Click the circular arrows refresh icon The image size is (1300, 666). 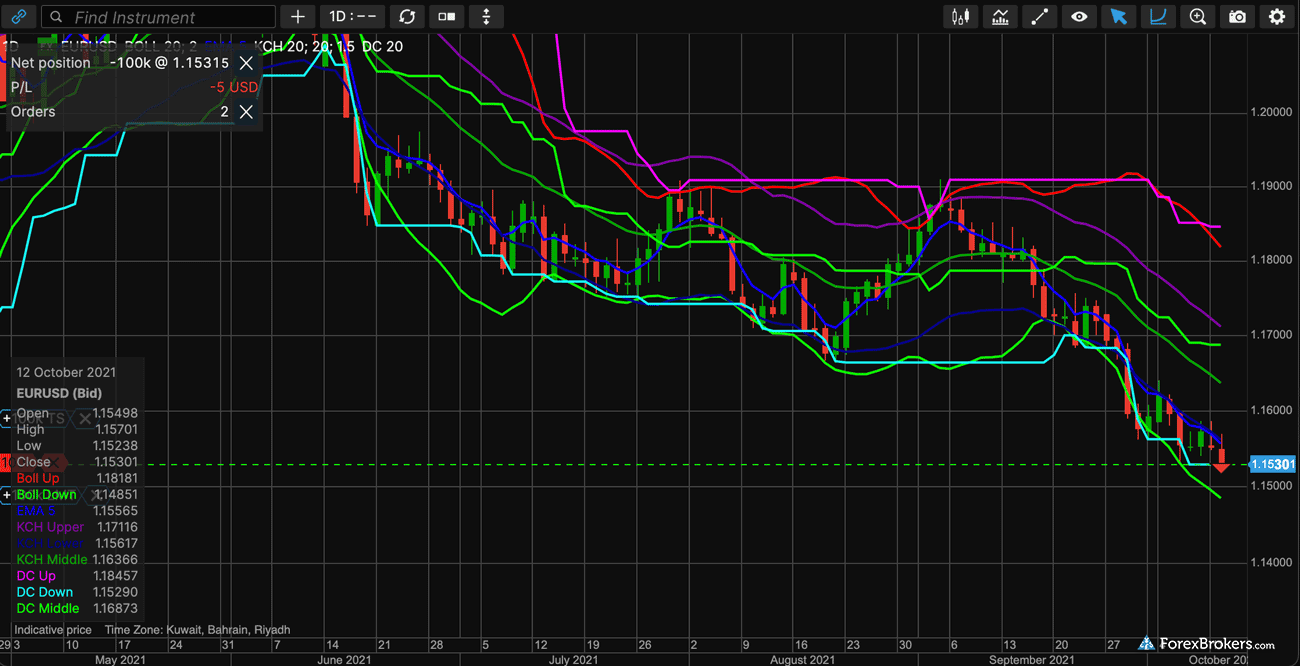click(x=406, y=17)
